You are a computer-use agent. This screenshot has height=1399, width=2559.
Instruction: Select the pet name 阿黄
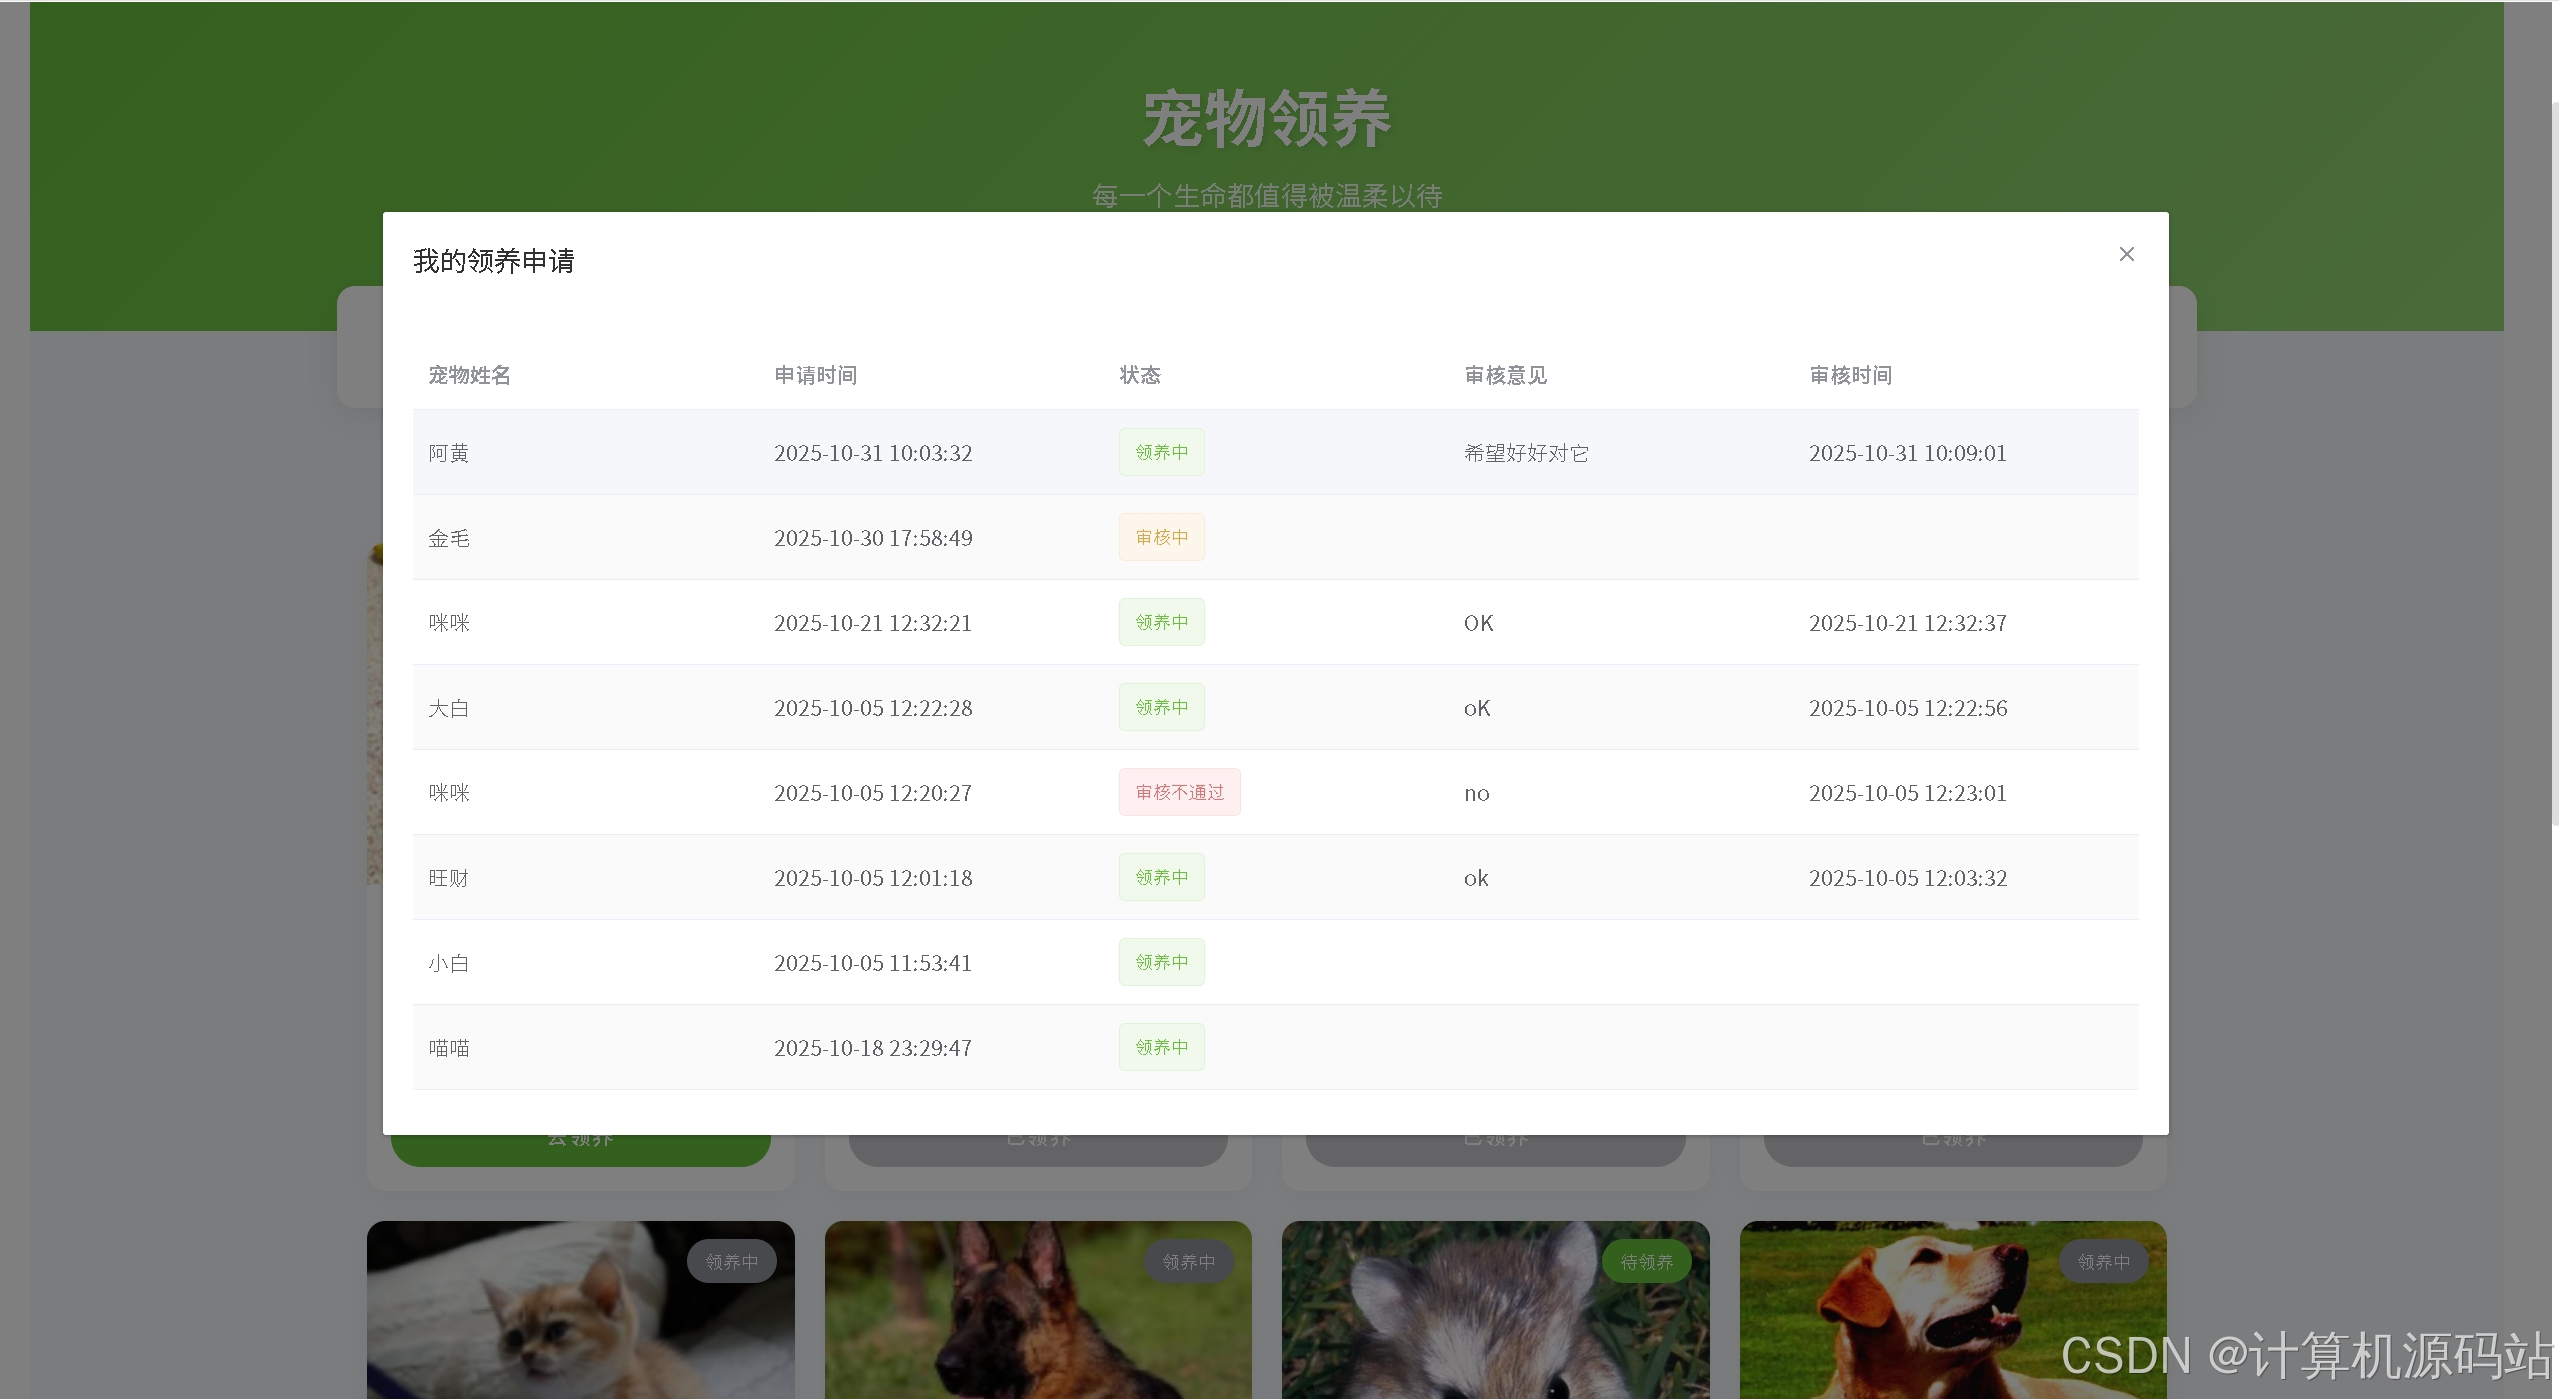click(449, 453)
